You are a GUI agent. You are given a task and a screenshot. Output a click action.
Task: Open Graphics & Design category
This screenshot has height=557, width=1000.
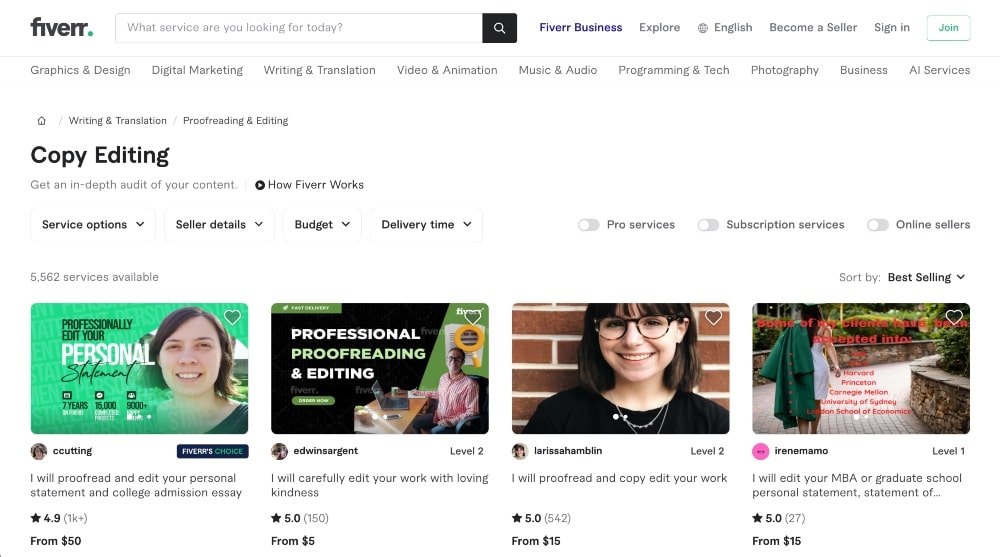pos(80,70)
